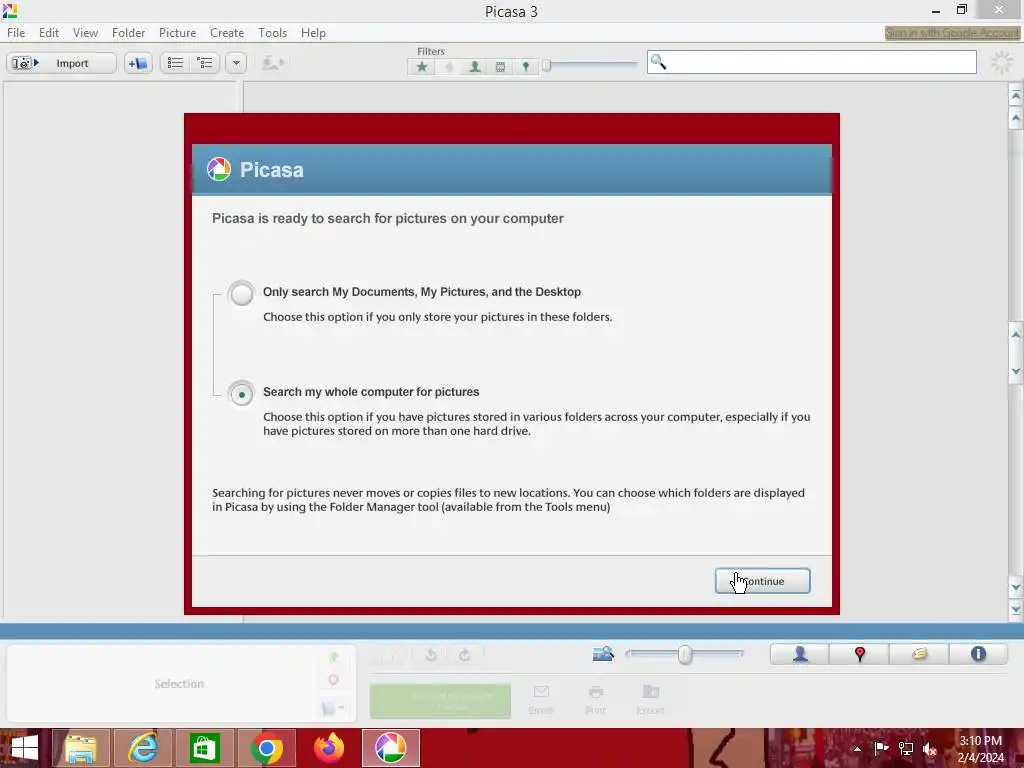Click the clear selection red circle icon

click(334, 680)
